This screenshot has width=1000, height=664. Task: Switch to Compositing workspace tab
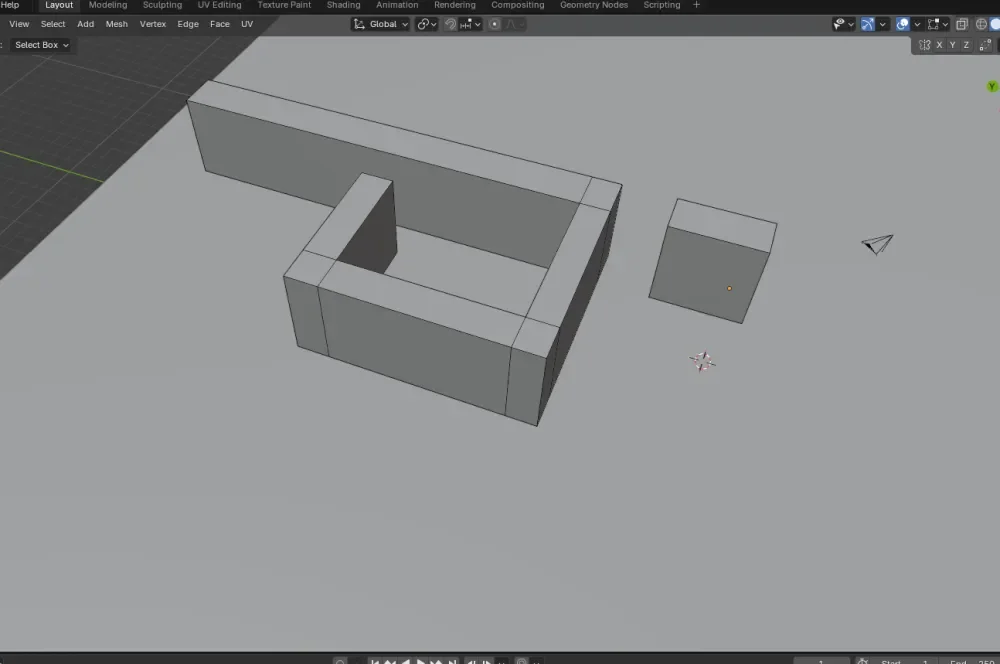click(x=517, y=4)
